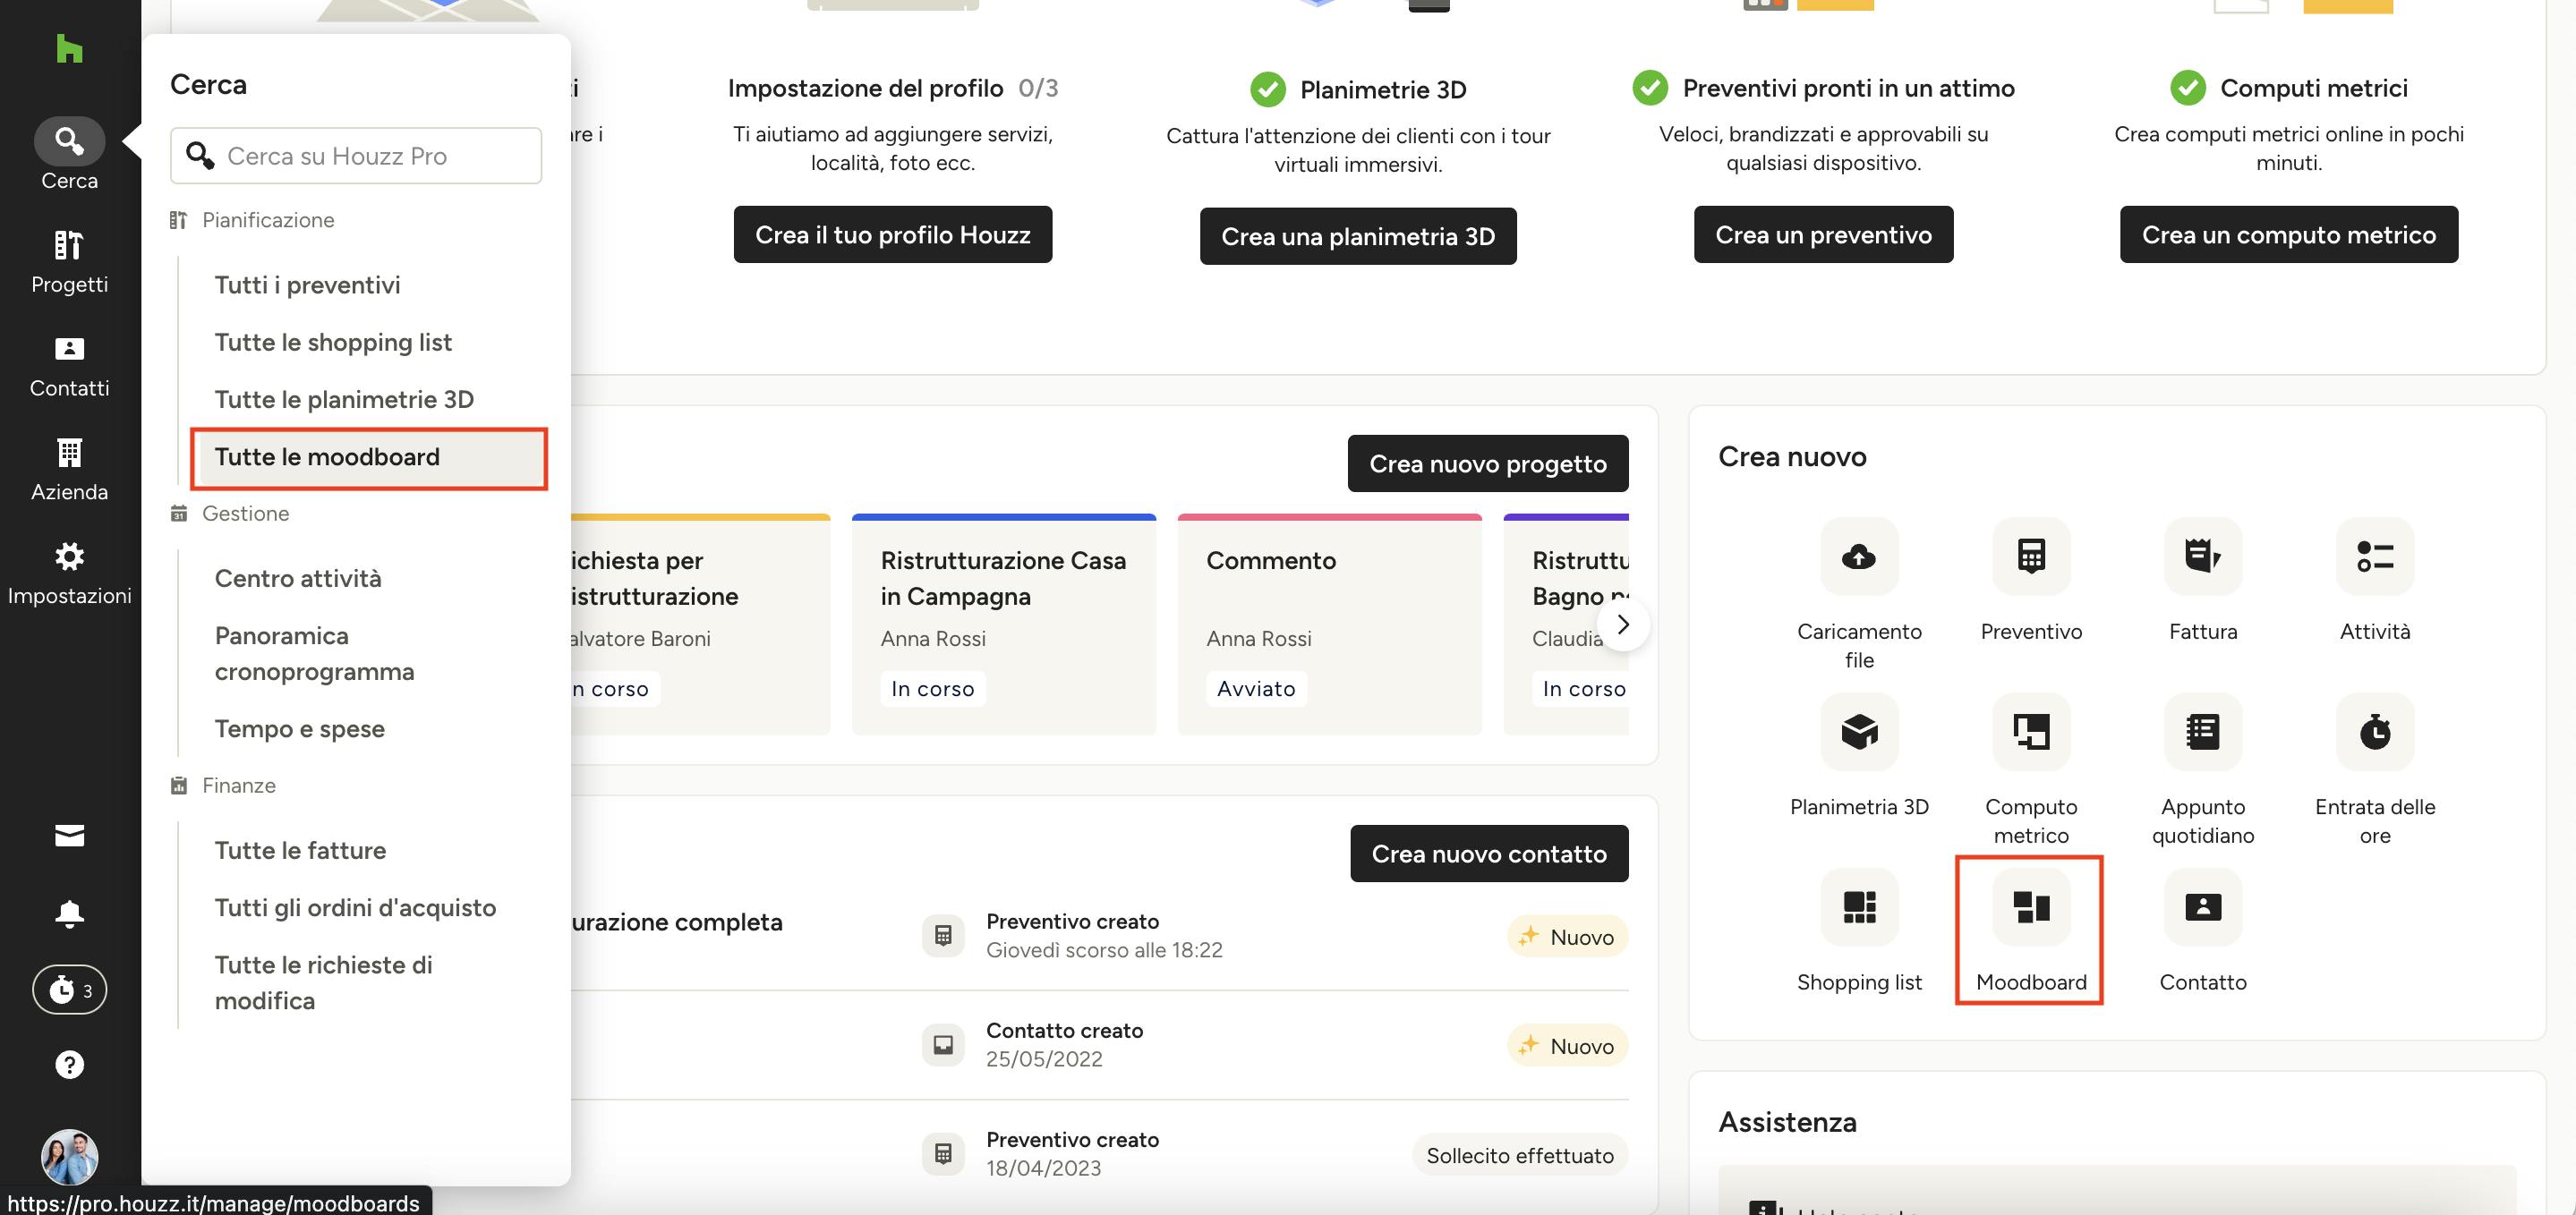The image size is (2576, 1215).
Task: Create new Preventivo from Crea nuovo
Action: point(2031,556)
